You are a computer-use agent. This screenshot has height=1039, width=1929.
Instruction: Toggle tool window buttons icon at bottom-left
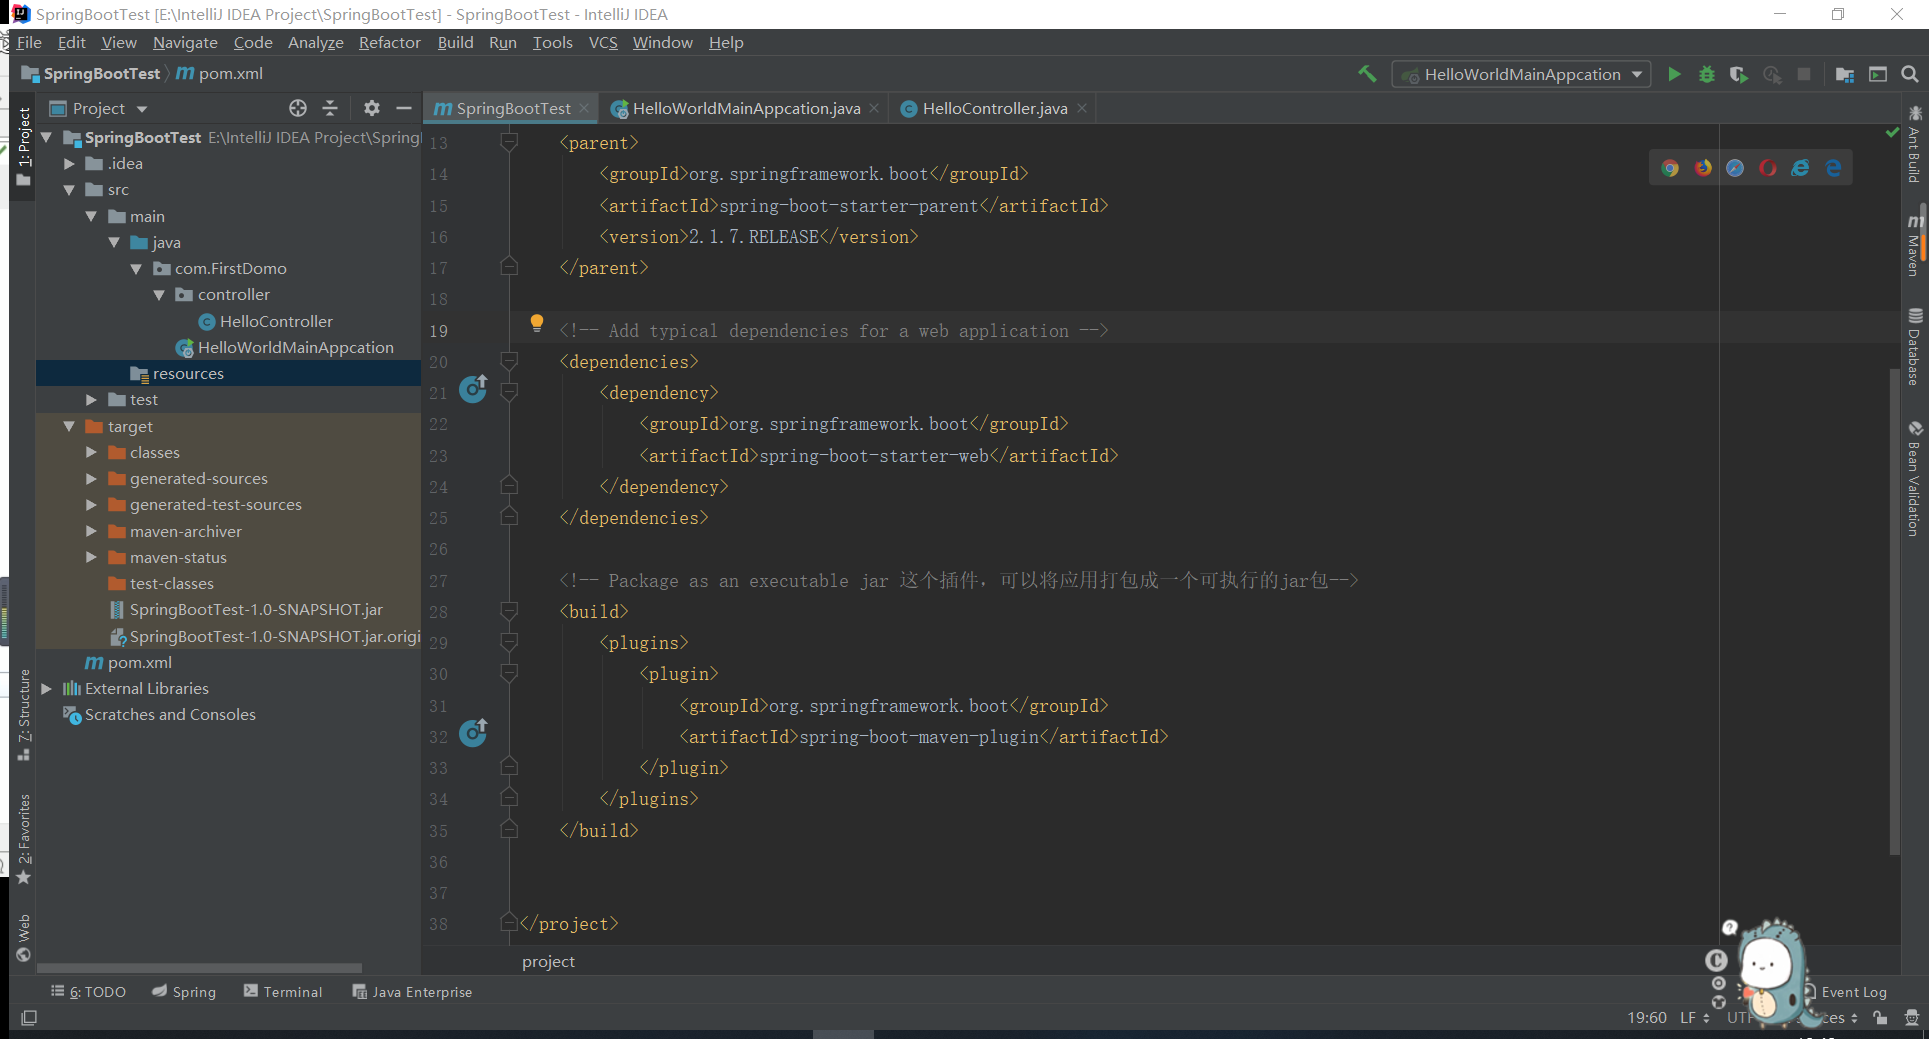click(x=29, y=1018)
